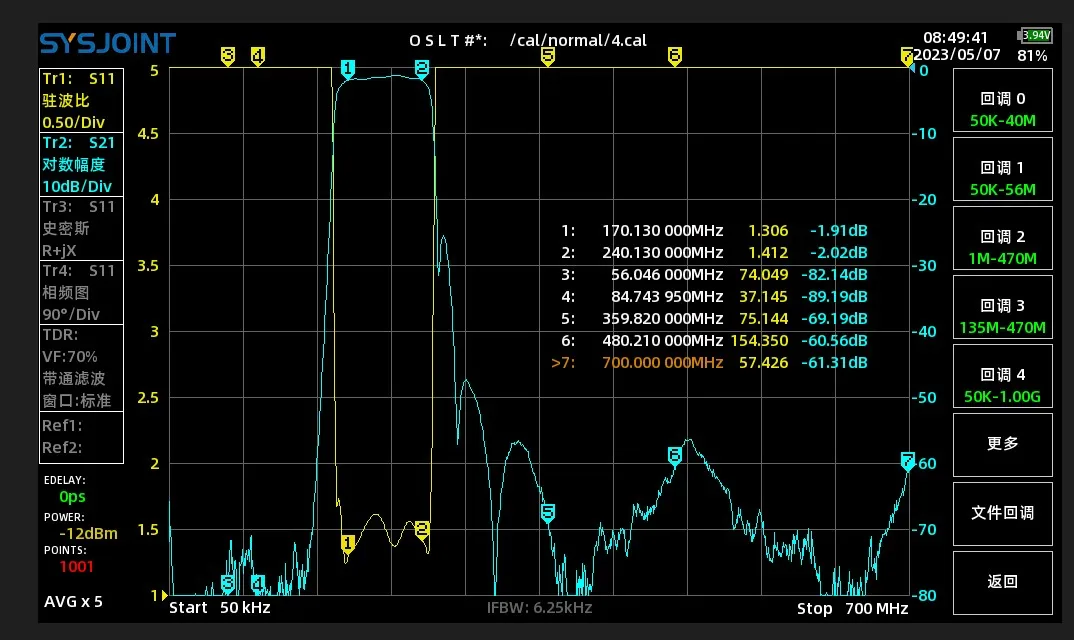Open the Ref1 Ref2 reference panel
The height and width of the screenshot is (640, 1074).
[x=82, y=437]
